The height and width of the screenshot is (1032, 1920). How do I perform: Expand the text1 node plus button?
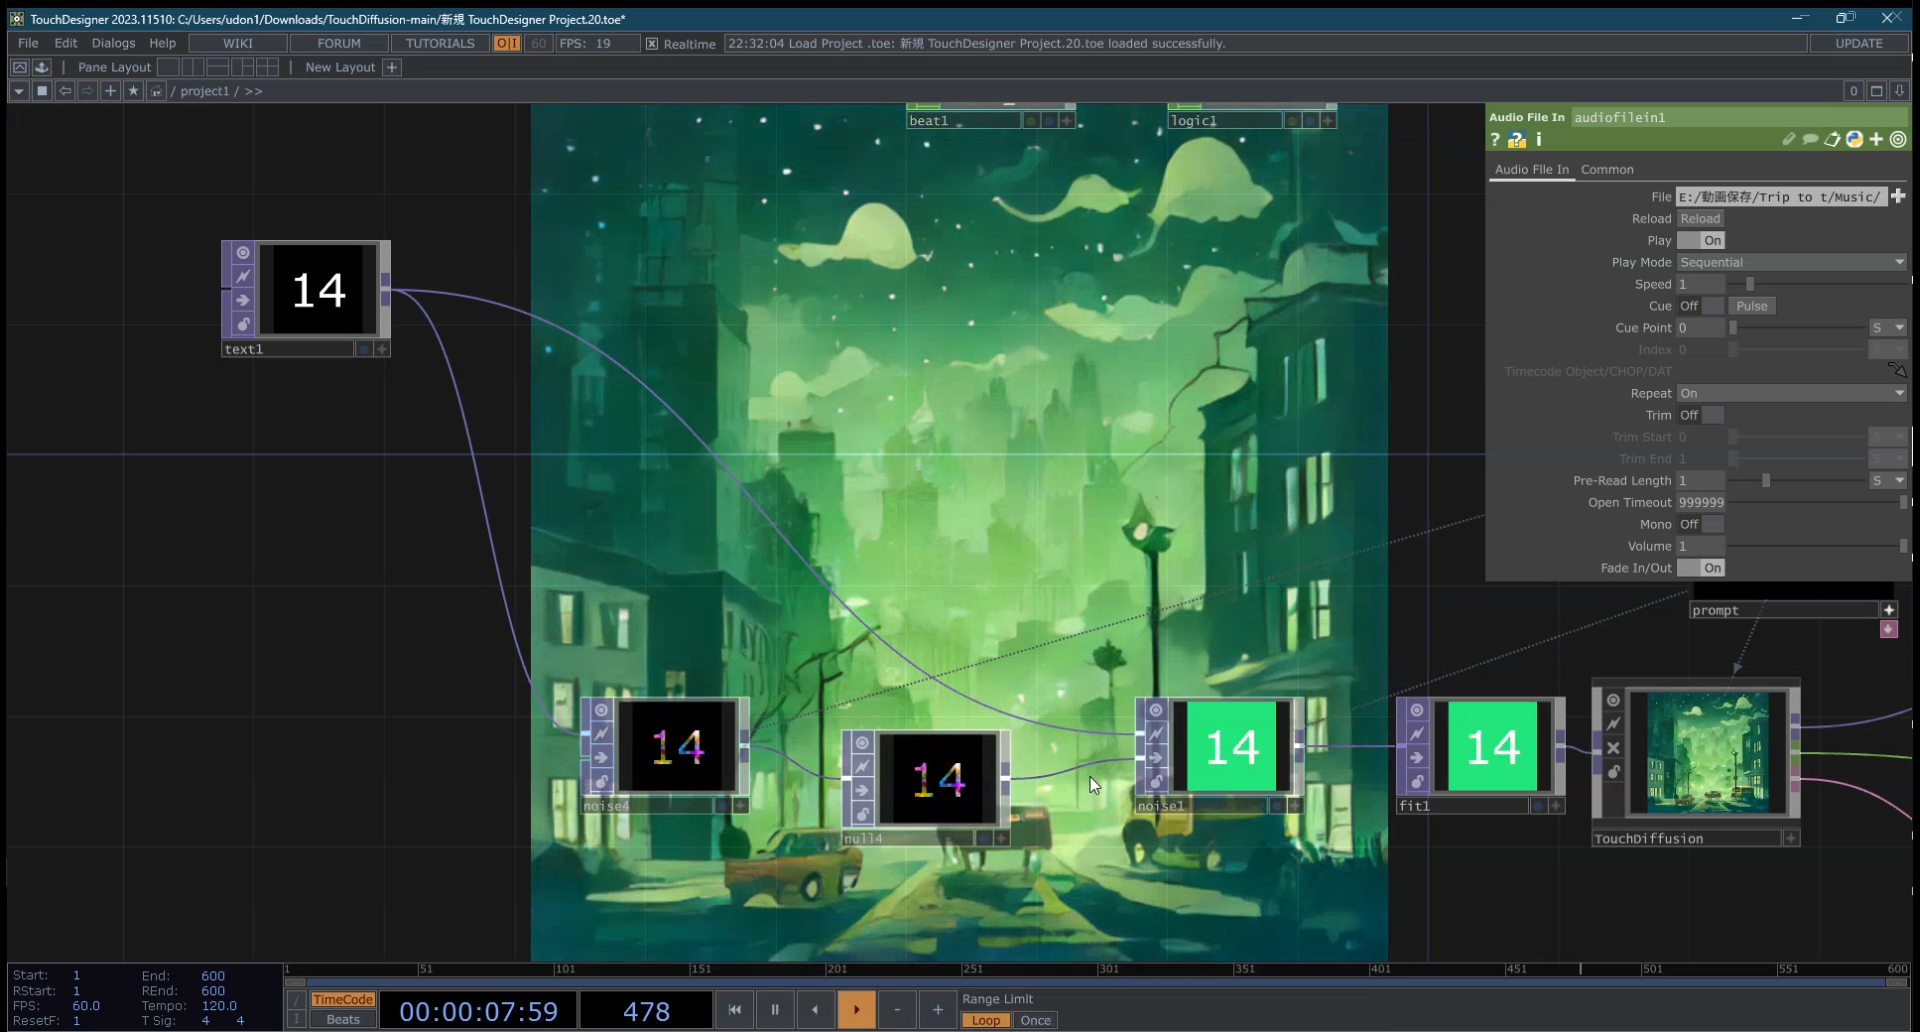pos(381,349)
